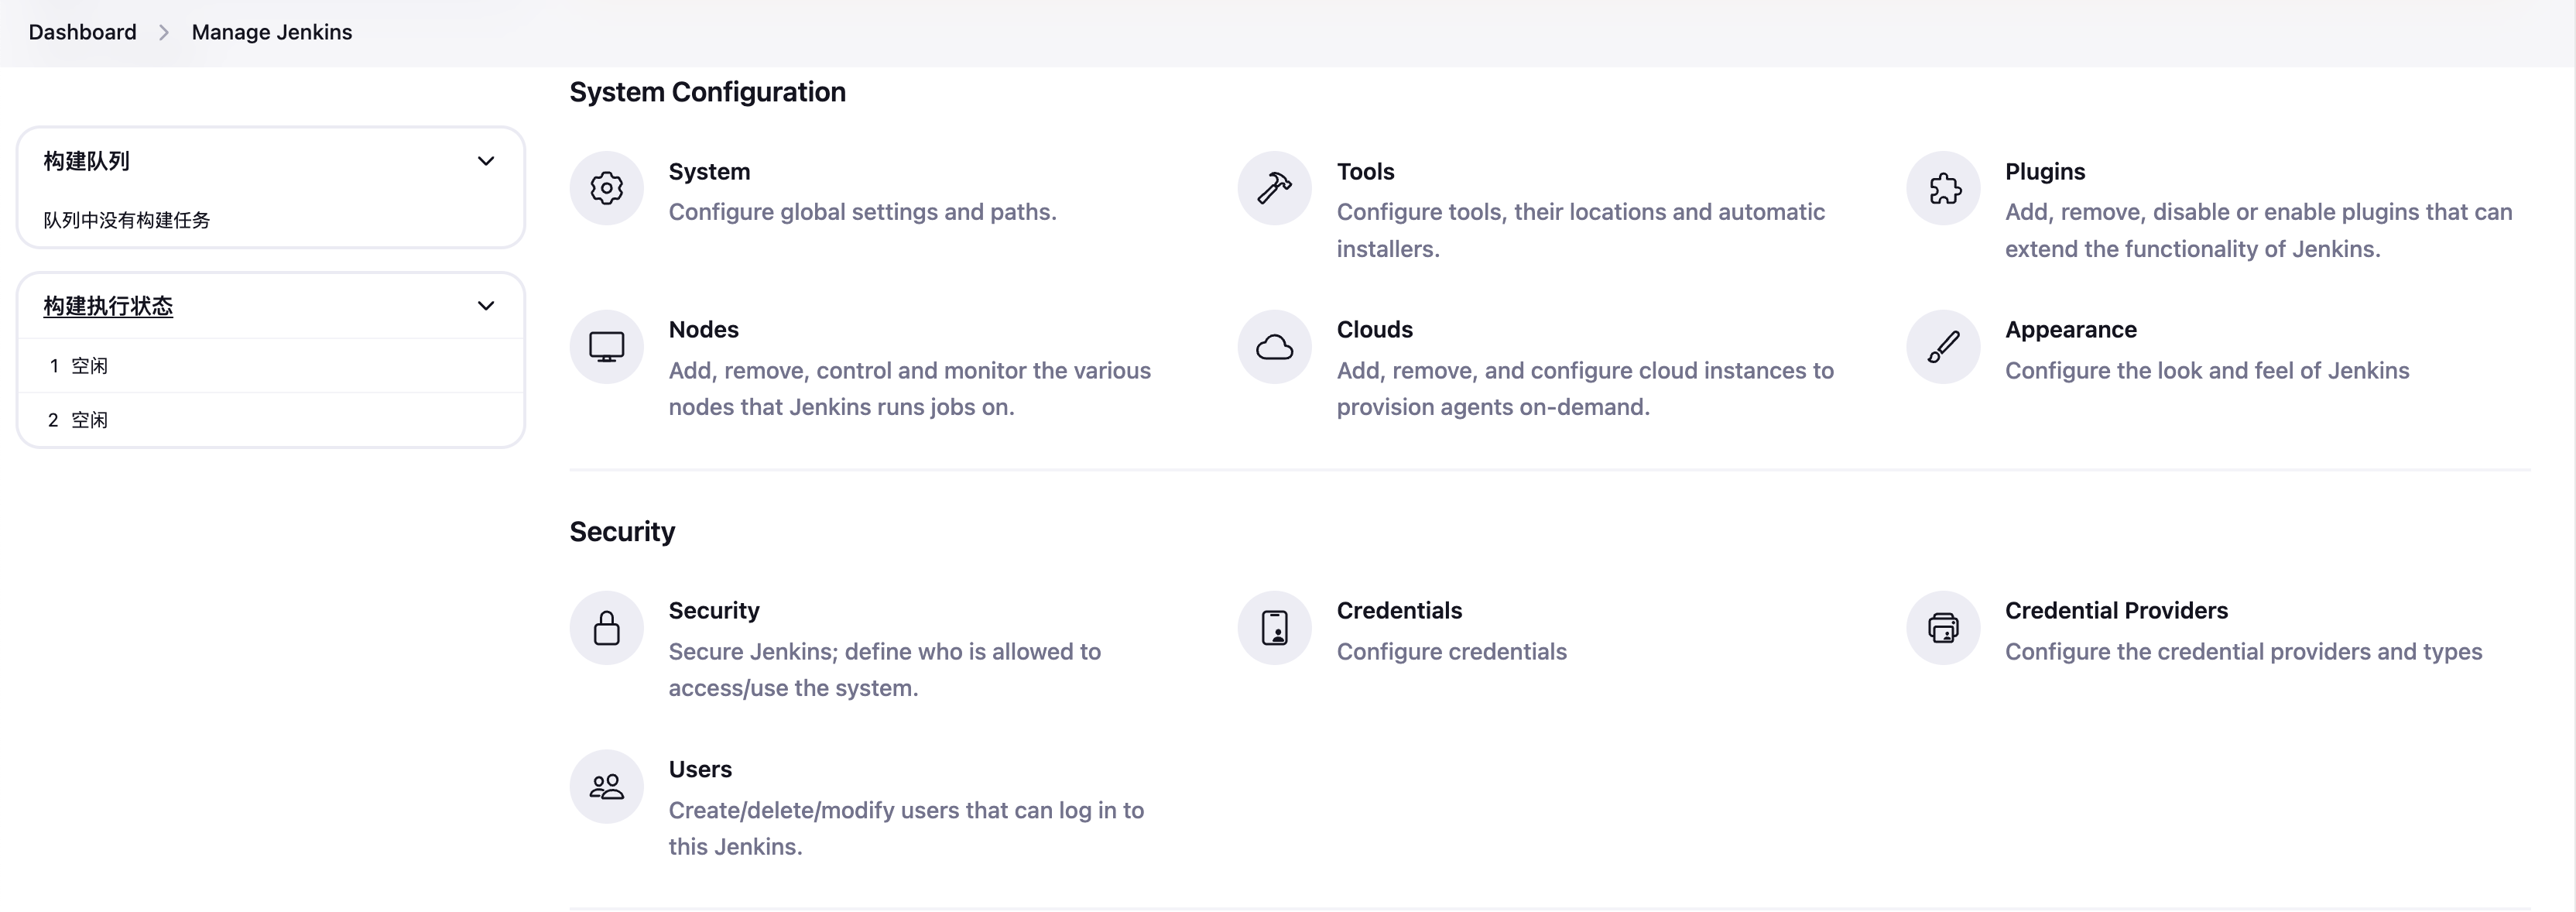Click the 'Configure credentials' description
The width and height of the screenshot is (2576, 912).
(1452, 652)
